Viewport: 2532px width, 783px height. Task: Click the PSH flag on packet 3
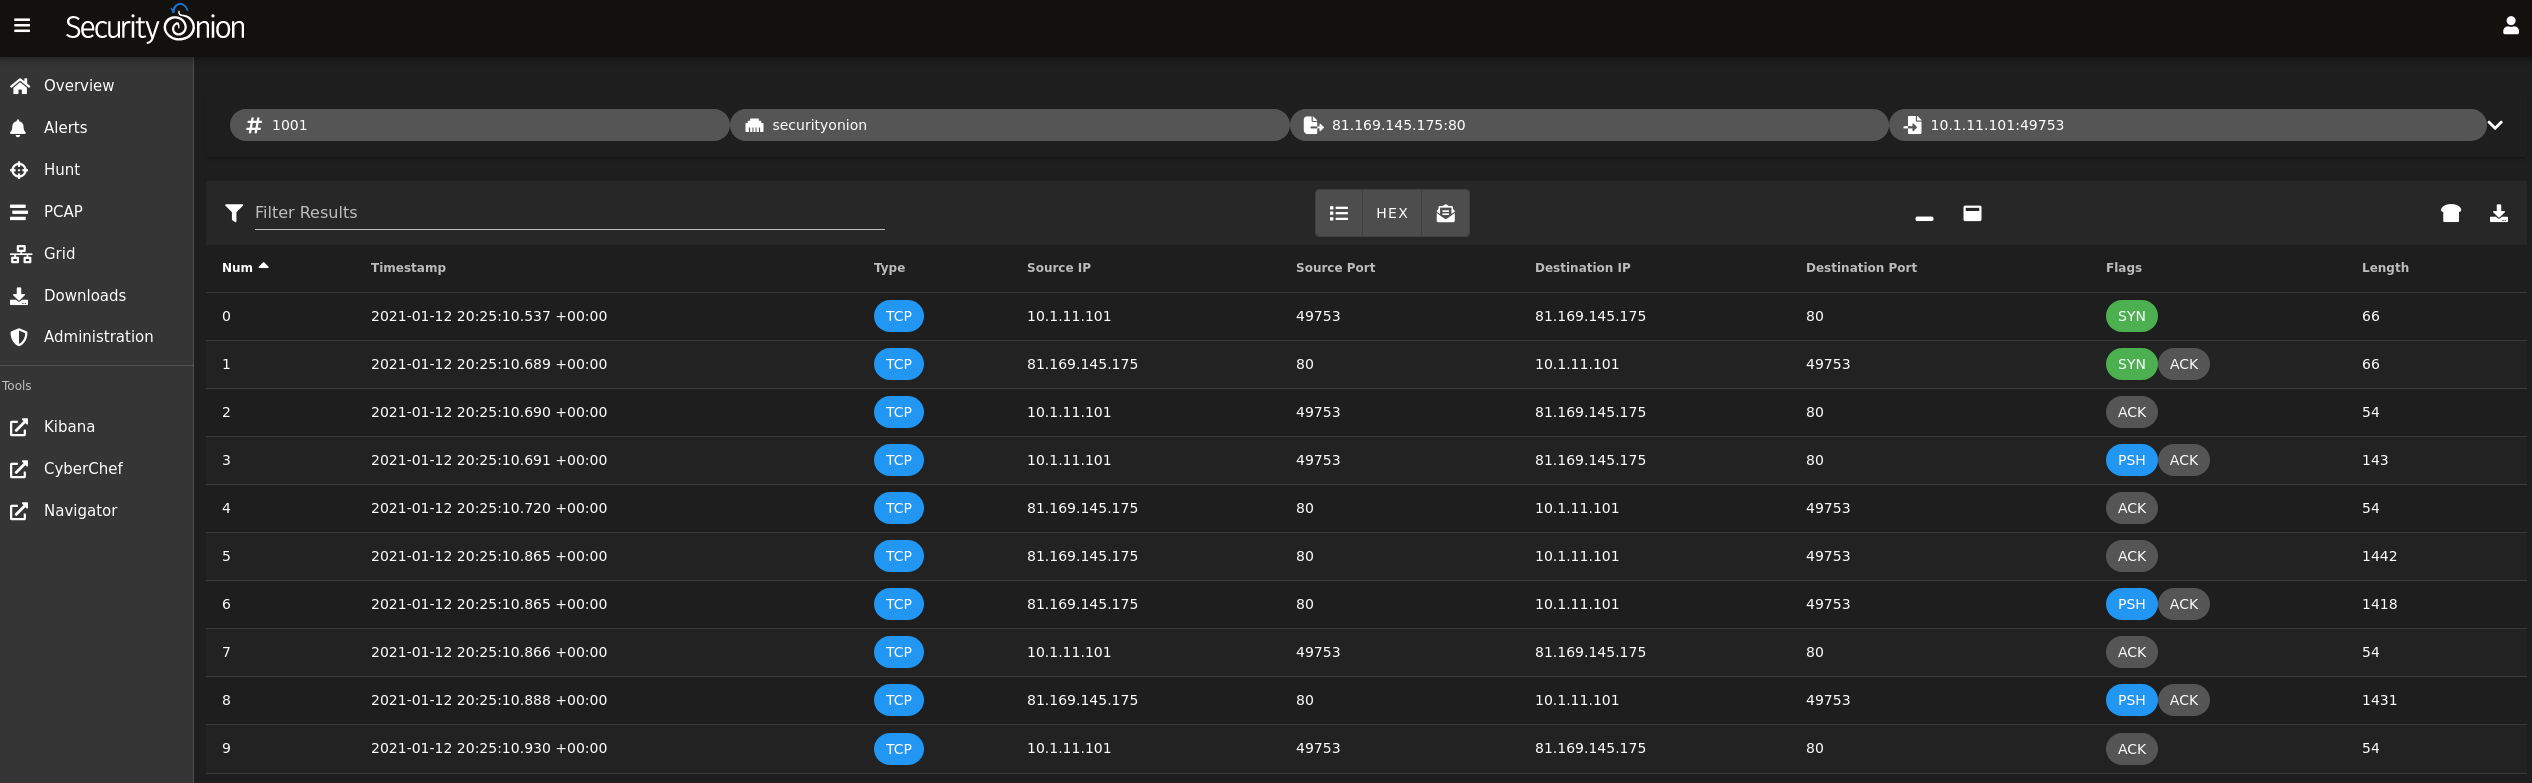[x=2131, y=460]
